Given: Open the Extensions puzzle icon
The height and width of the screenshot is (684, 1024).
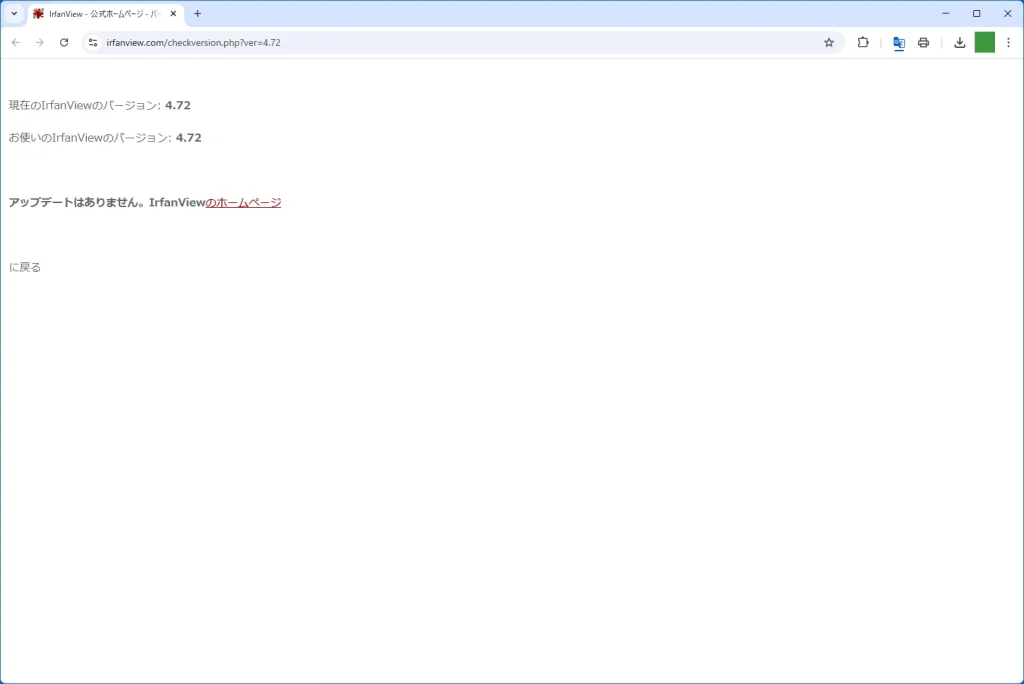Looking at the screenshot, I should click(863, 42).
